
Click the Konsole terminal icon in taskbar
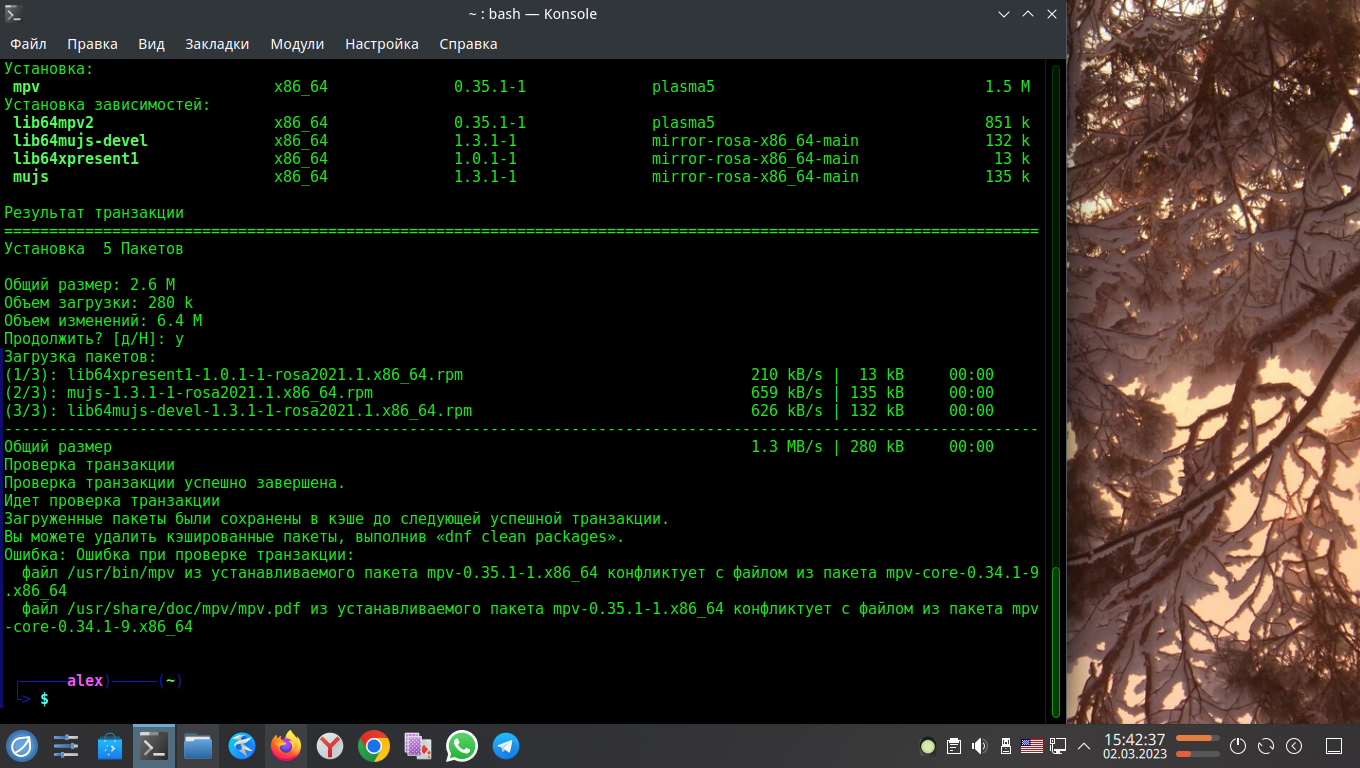154,746
